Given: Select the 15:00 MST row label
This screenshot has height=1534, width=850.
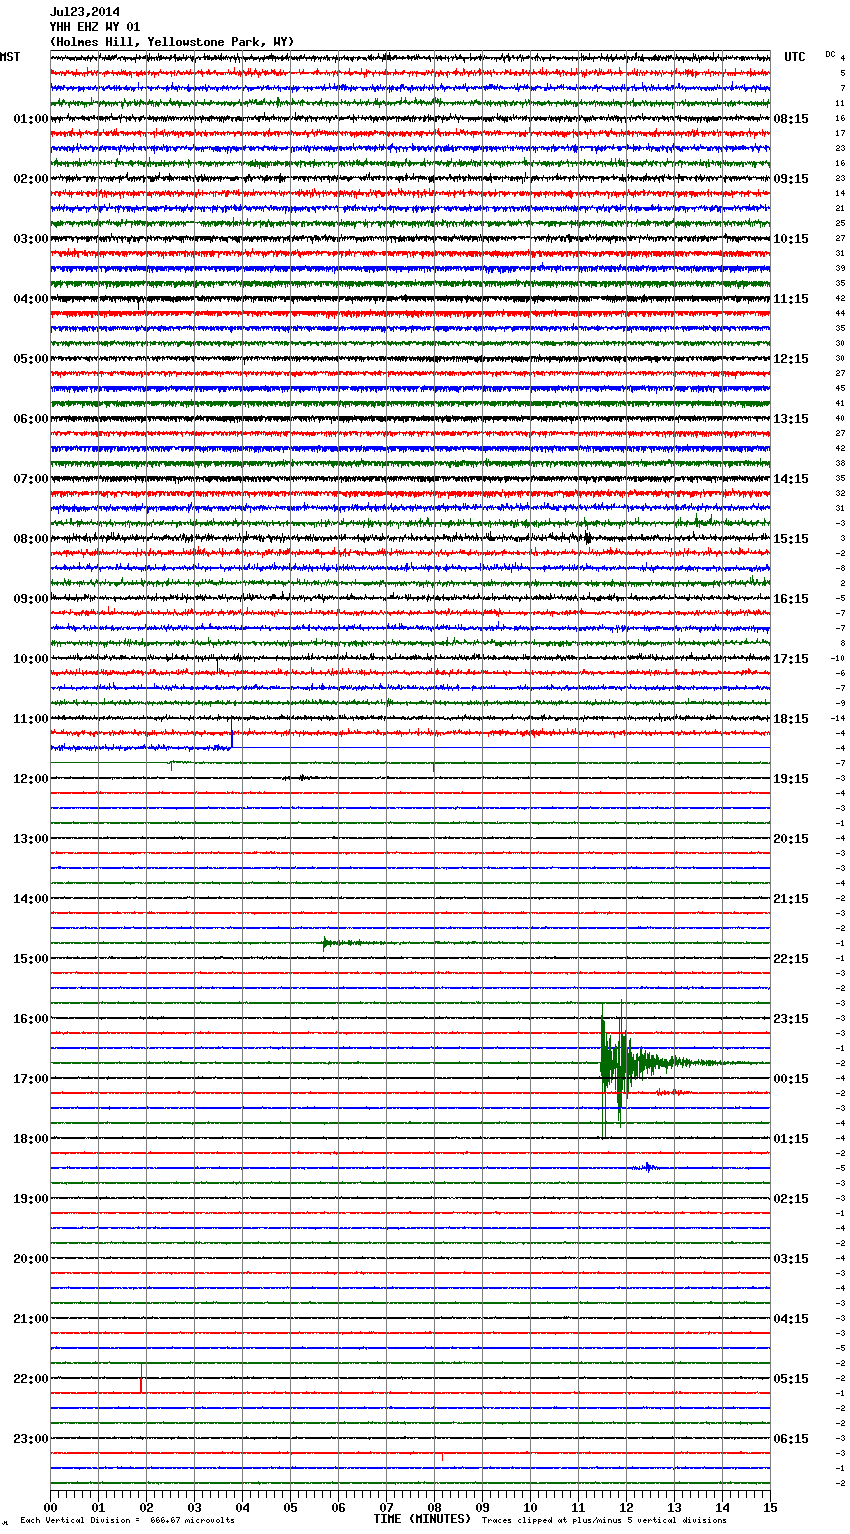Looking at the screenshot, I should 30,959.
